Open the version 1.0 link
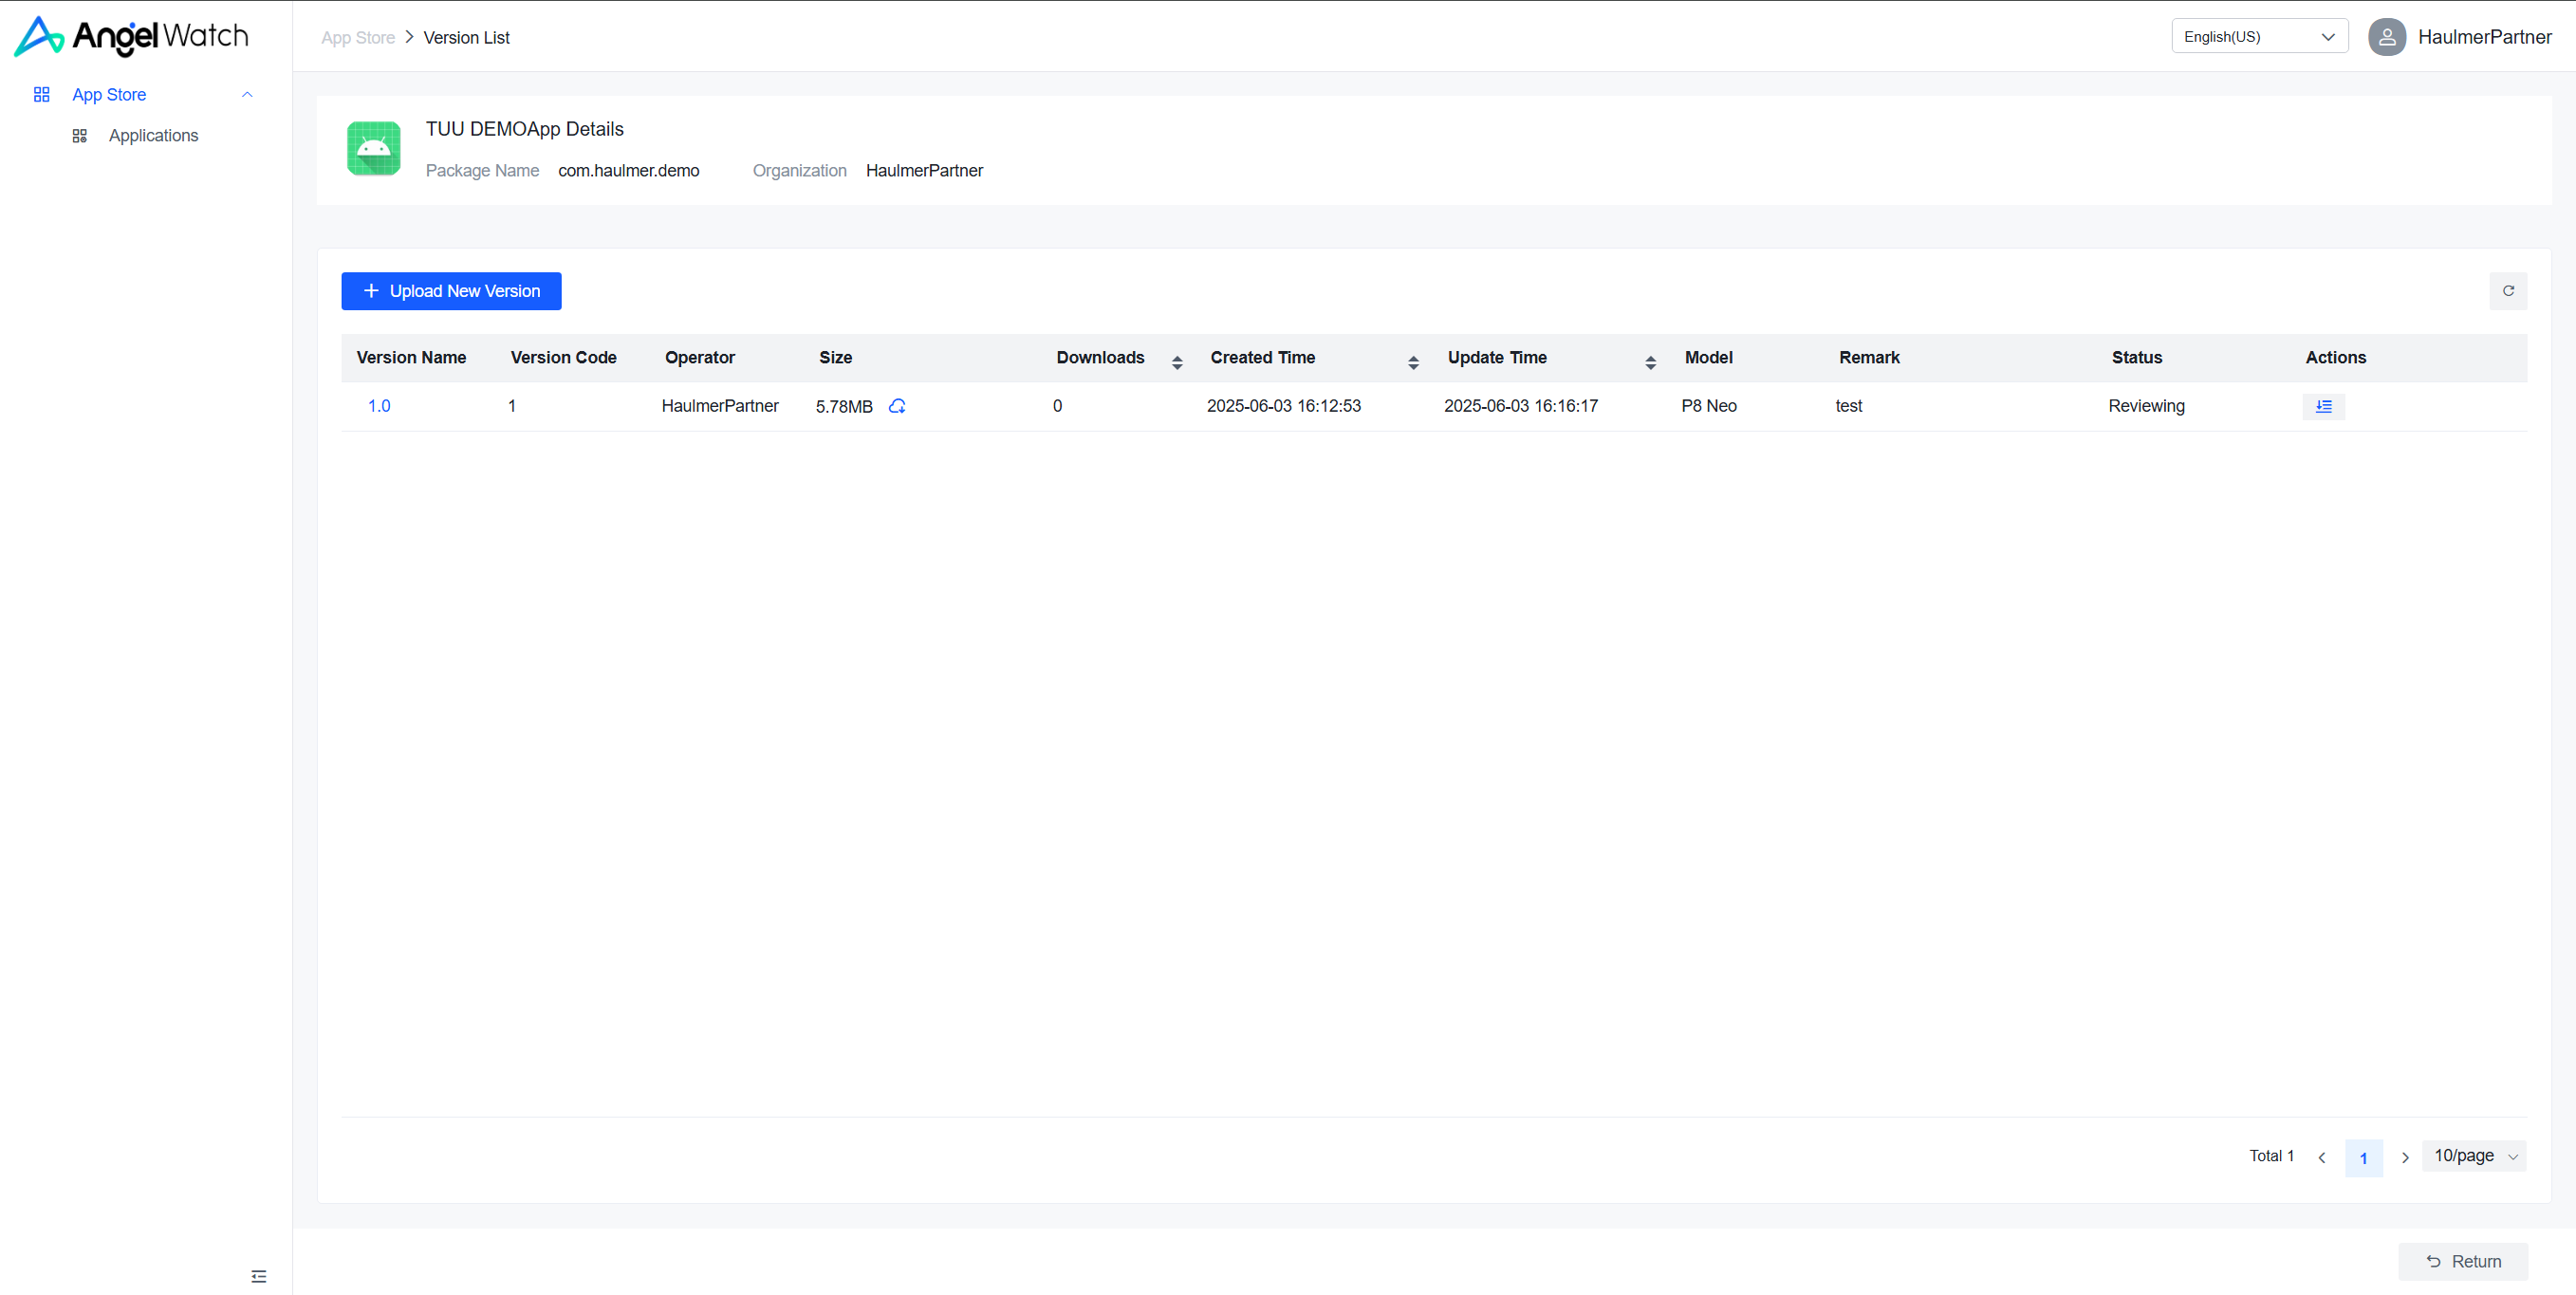Screen dimensions: 2576x1295 click(x=378, y=406)
